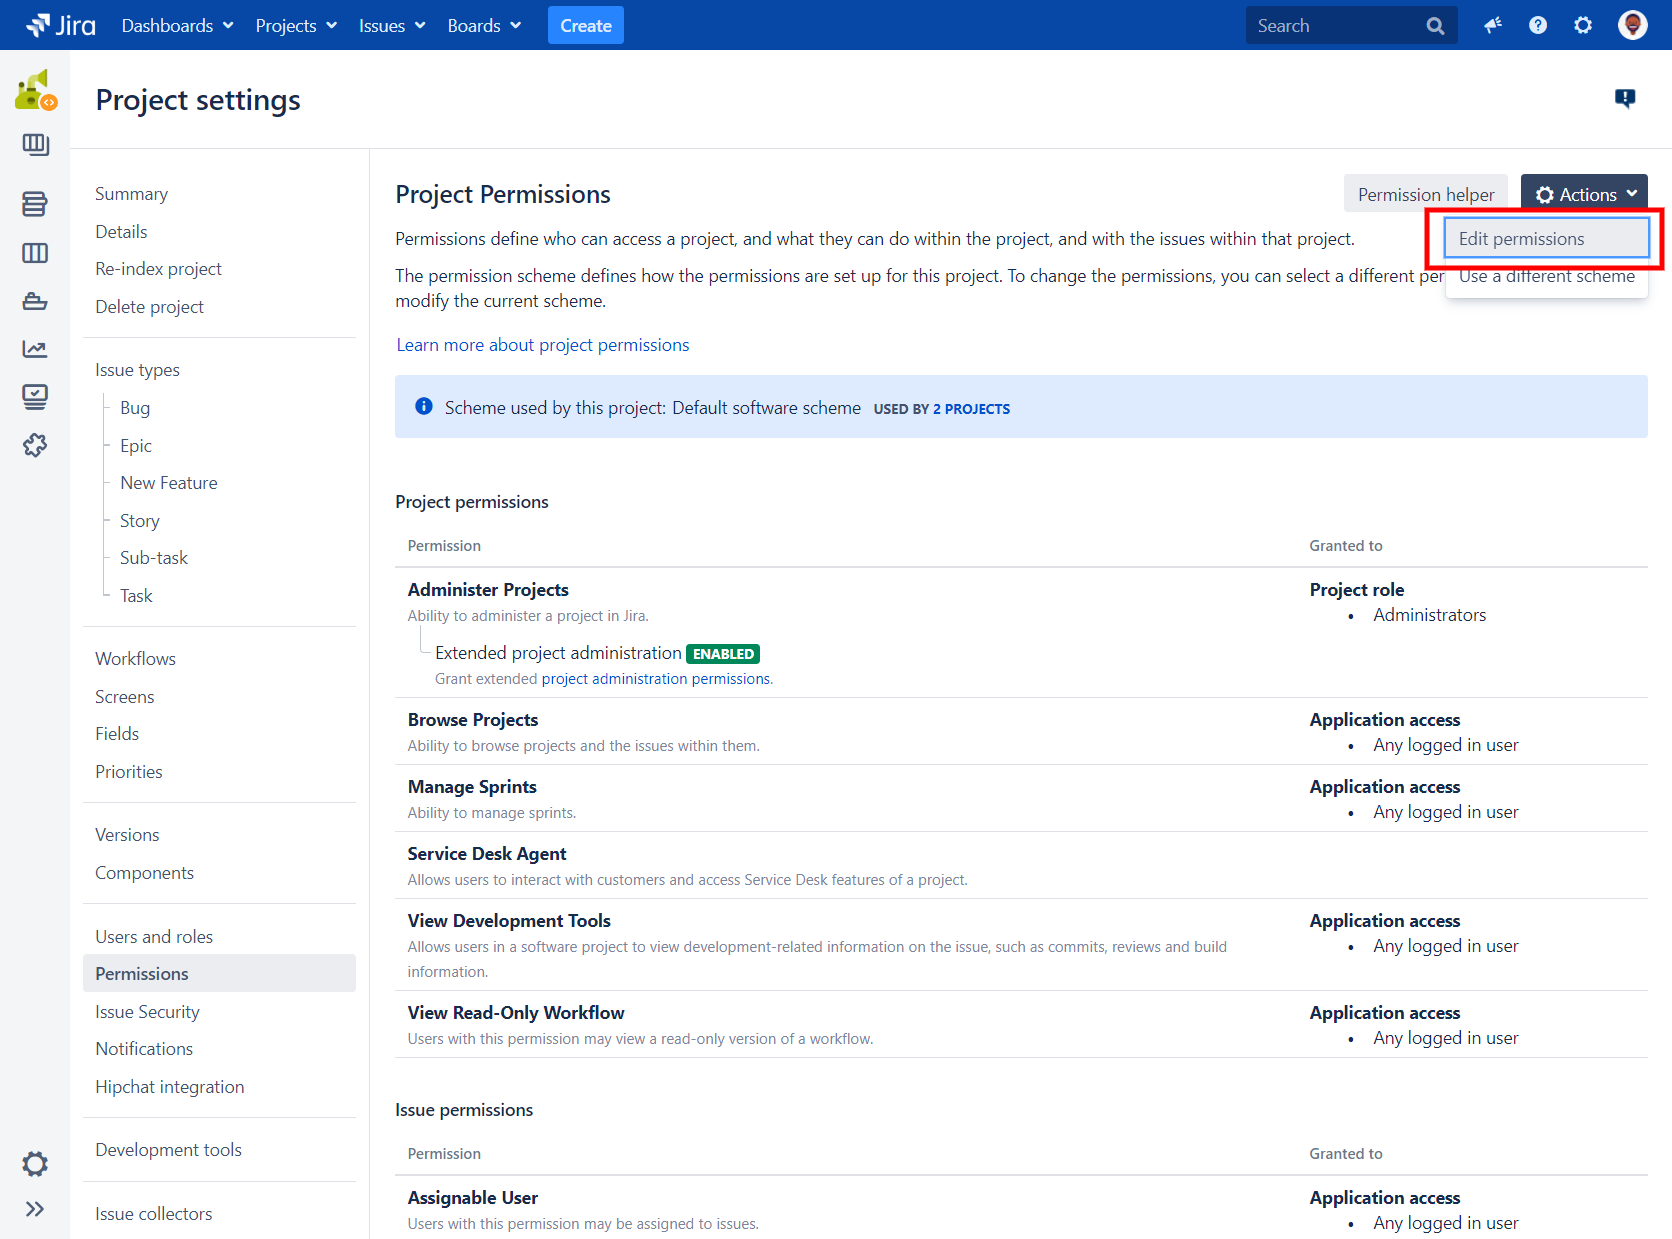
Task: Open your profile avatar menu
Action: click(1632, 25)
